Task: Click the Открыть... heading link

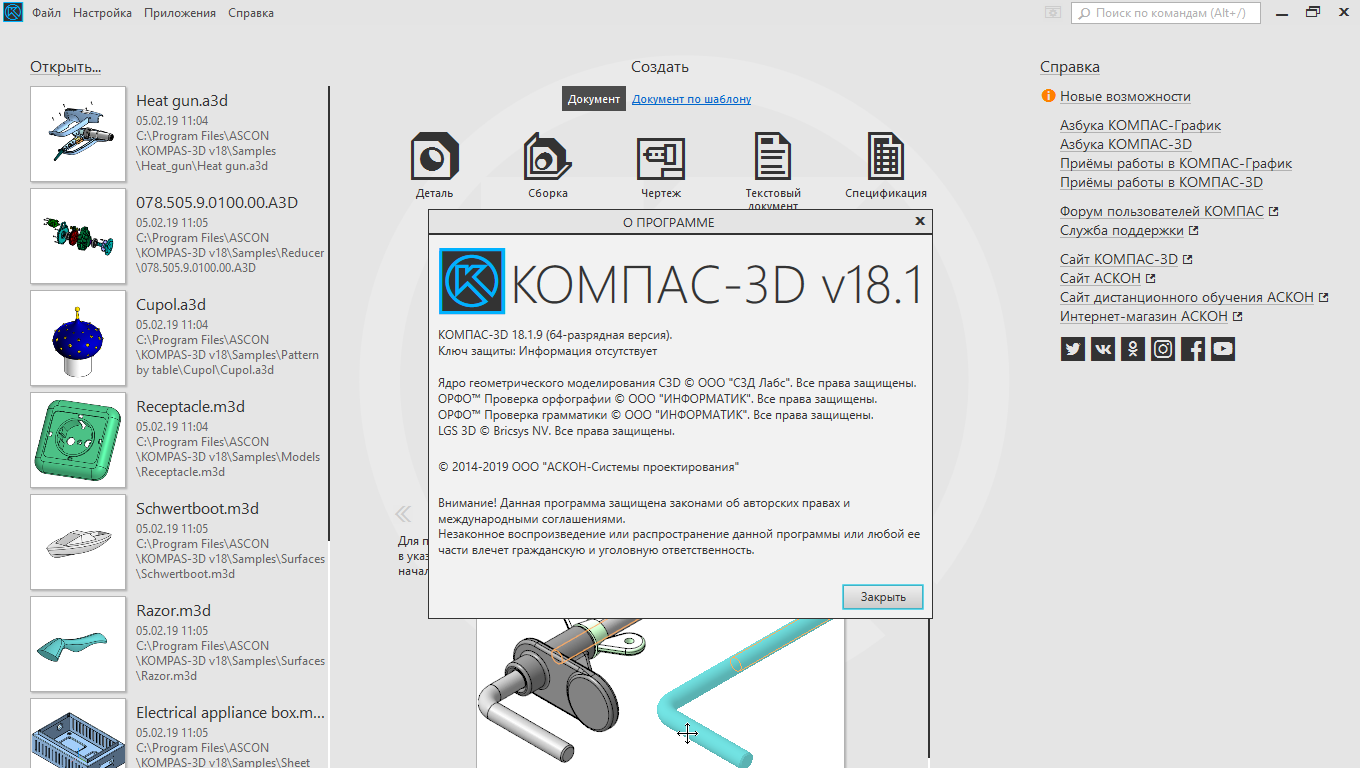Action: [x=65, y=67]
